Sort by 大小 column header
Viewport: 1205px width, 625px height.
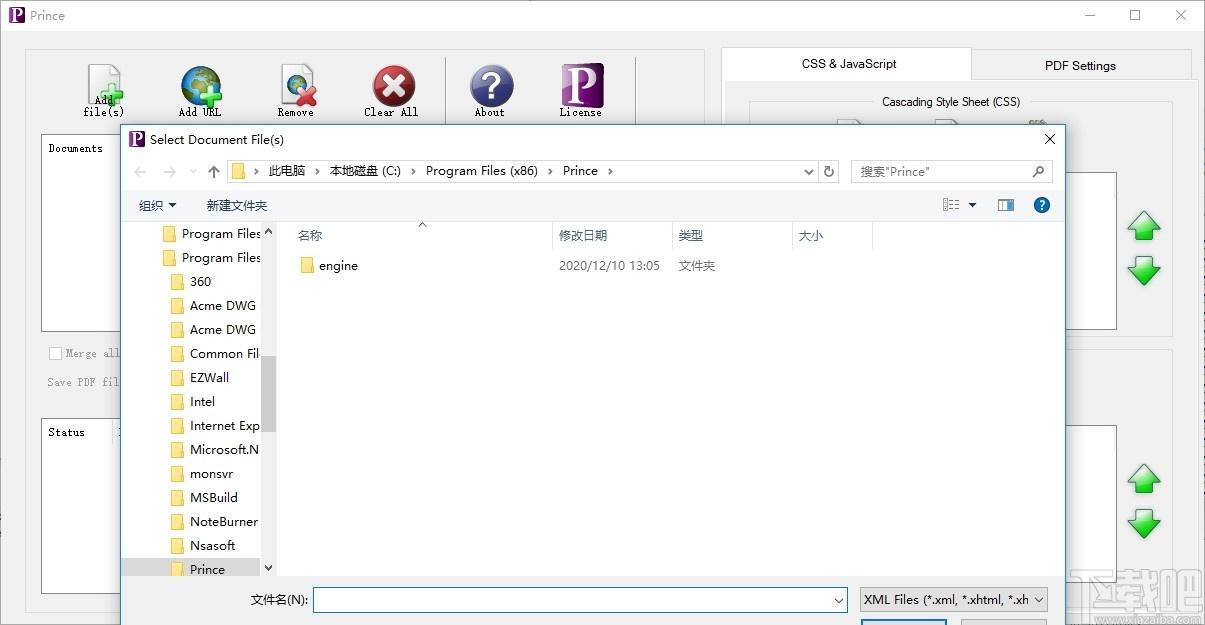click(x=811, y=236)
